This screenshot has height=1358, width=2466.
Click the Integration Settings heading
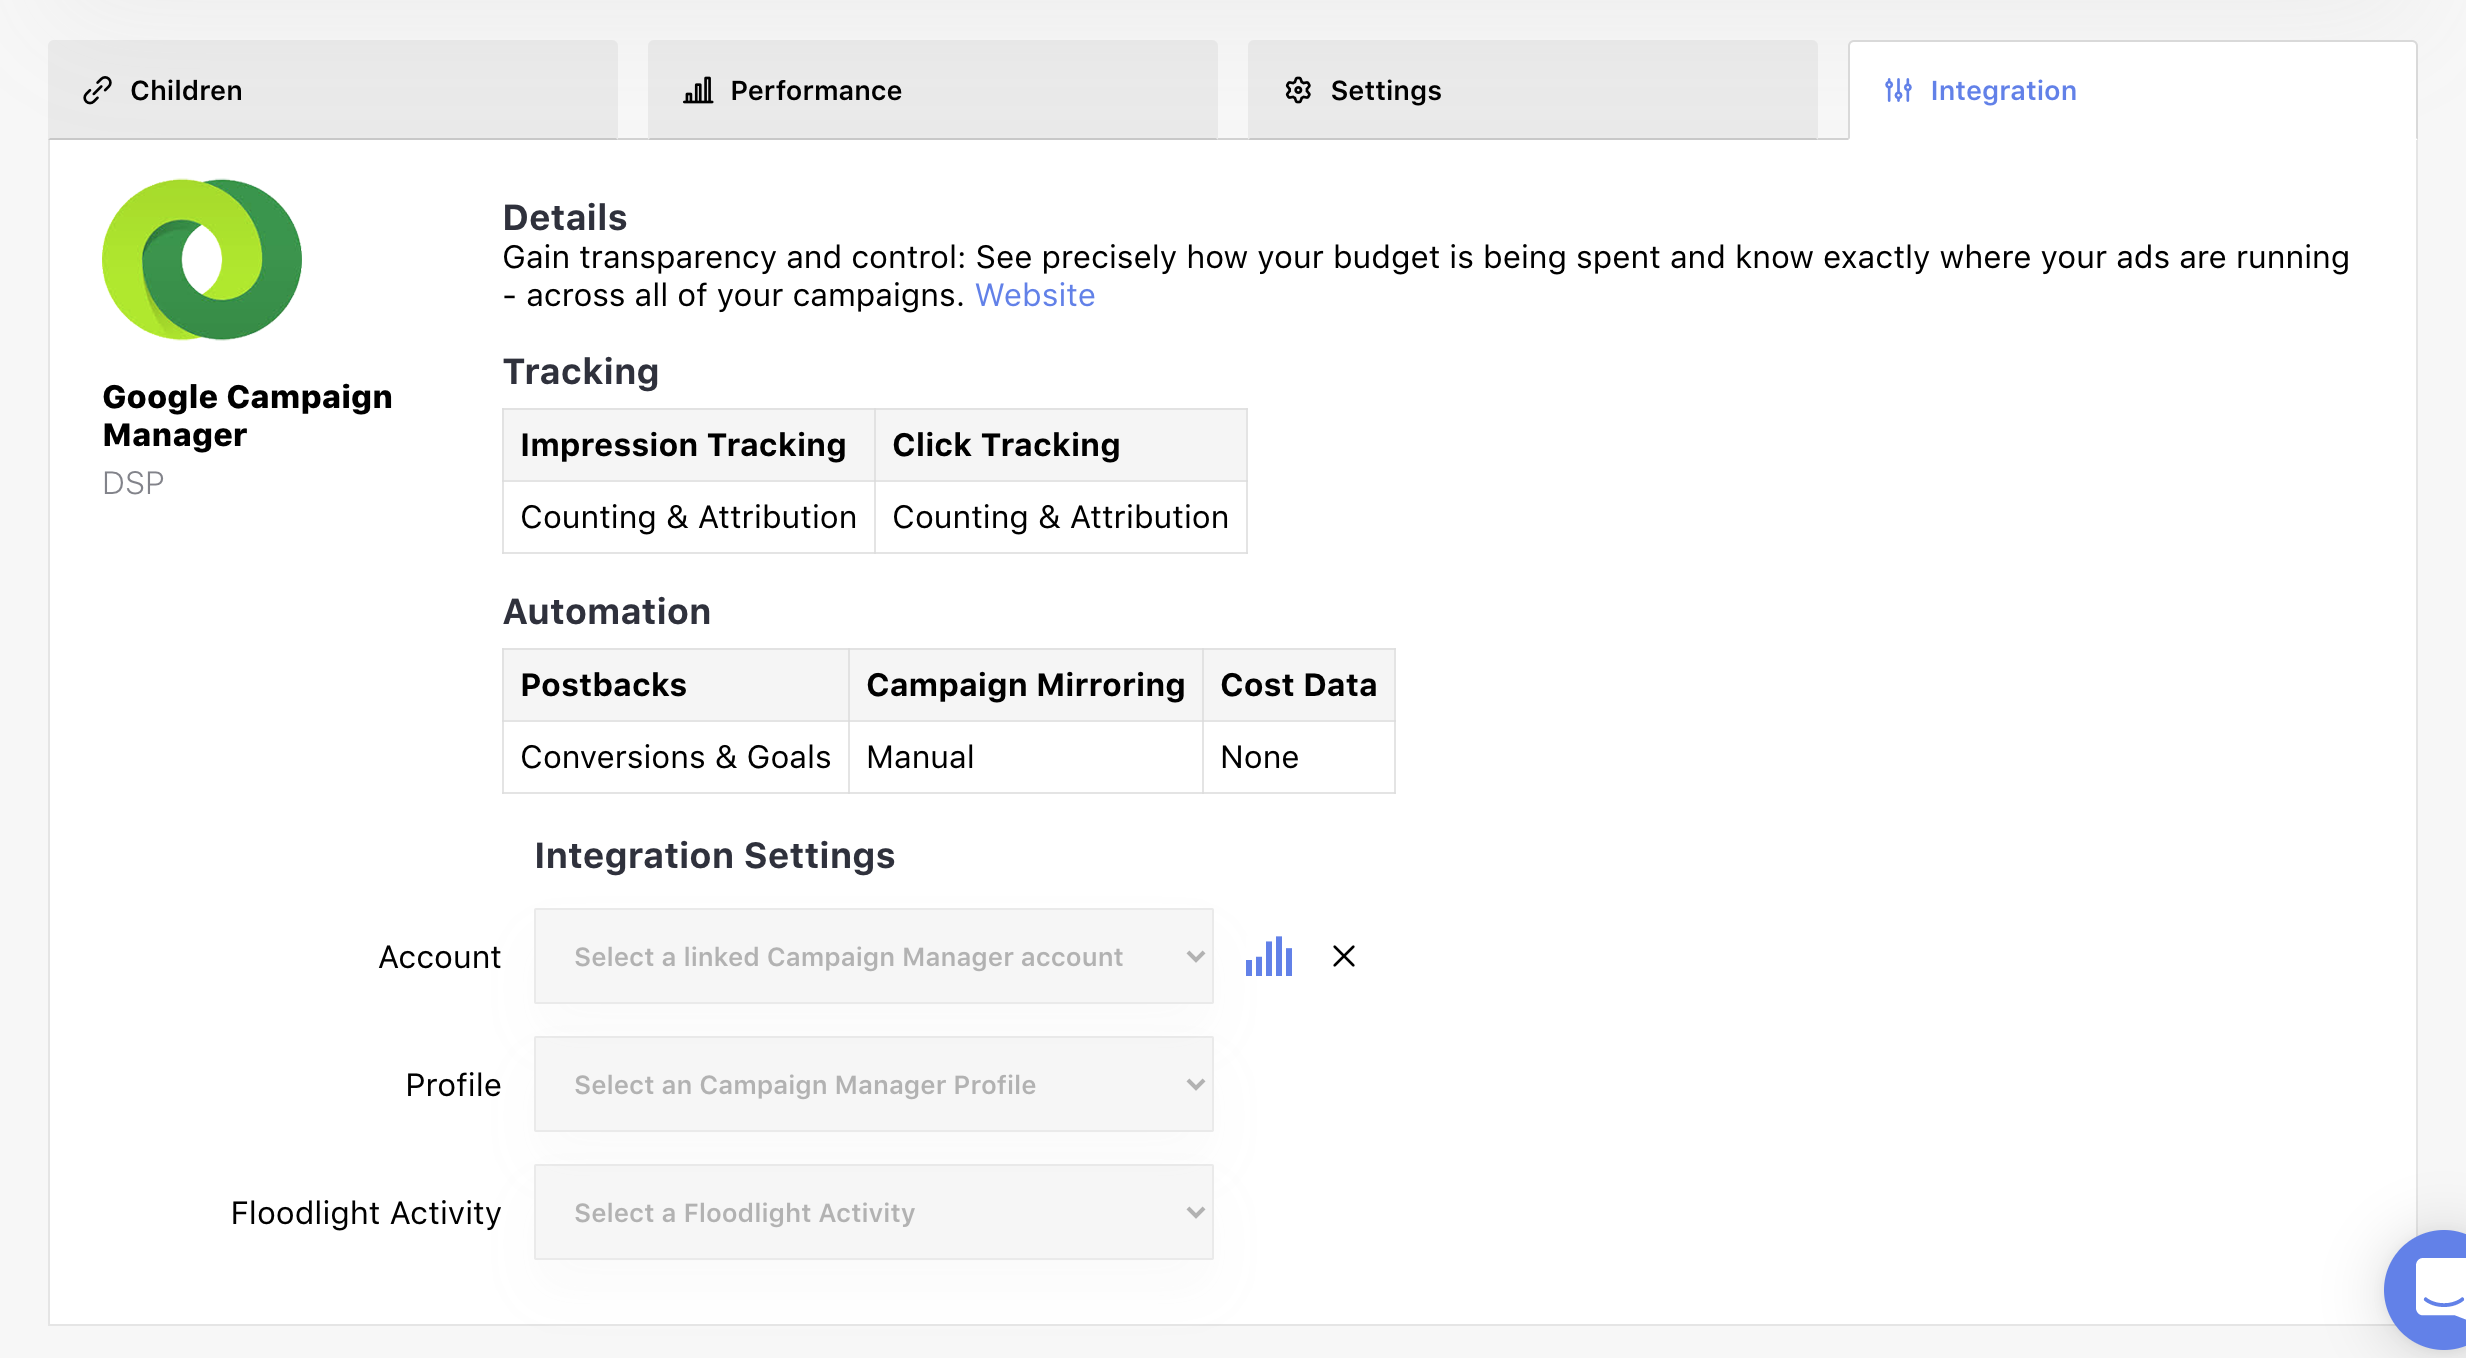click(714, 855)
